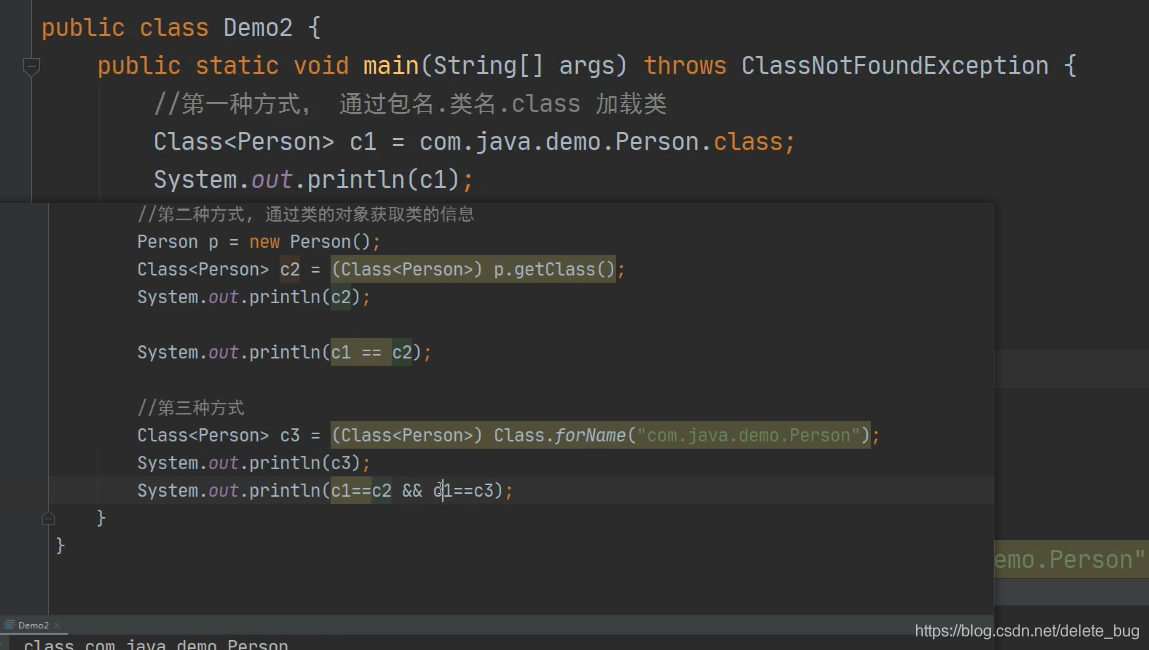The width and height of the screenshot is (1149, 650).
Task: Click the c1==c3 expression
Action: (463, 490)
